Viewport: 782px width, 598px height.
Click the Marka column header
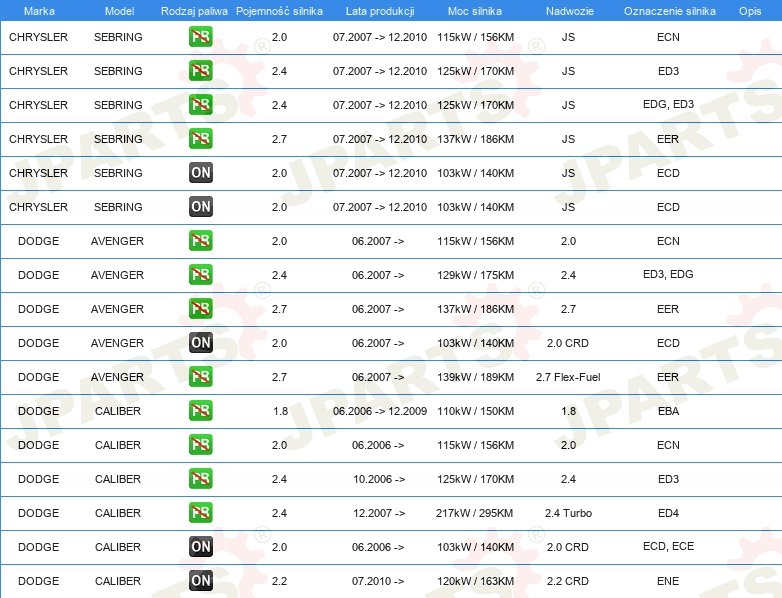[39, 10]
